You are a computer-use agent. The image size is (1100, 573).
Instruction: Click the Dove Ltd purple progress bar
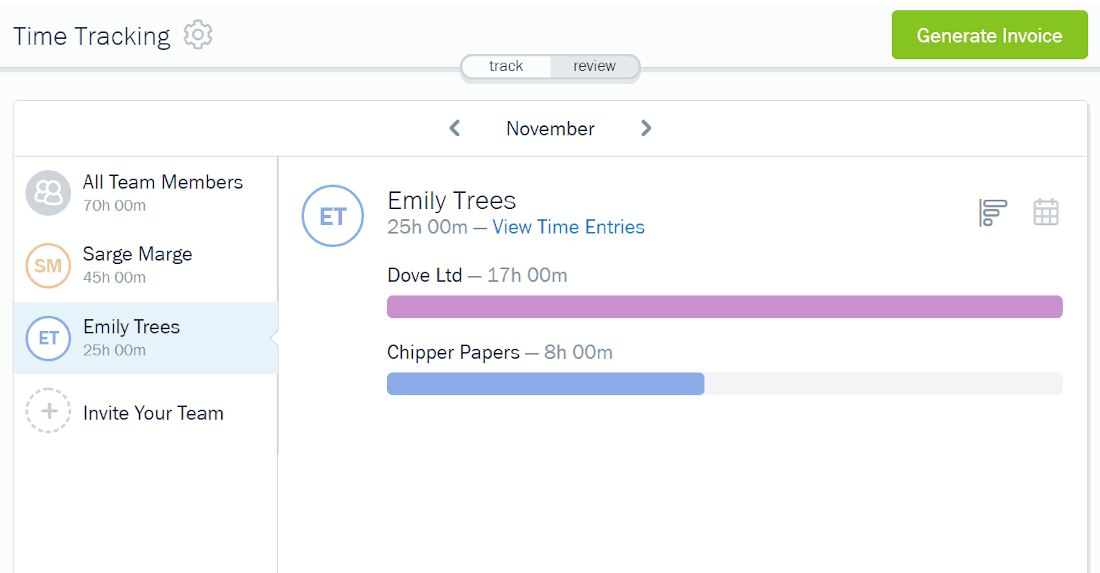(725, 306)
